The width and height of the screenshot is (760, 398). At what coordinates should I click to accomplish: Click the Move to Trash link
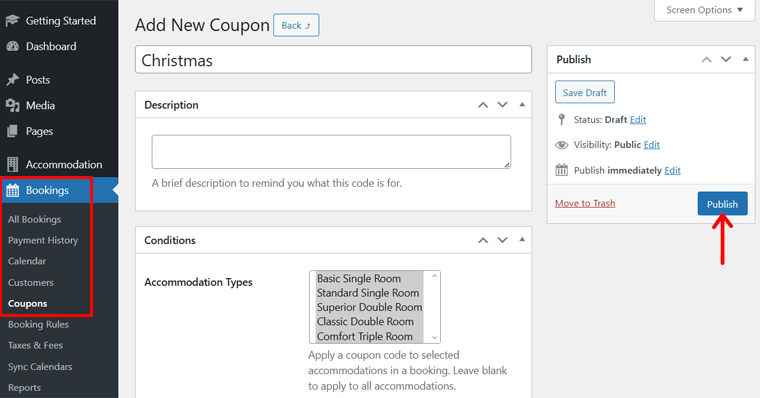[x=585, y=203]
